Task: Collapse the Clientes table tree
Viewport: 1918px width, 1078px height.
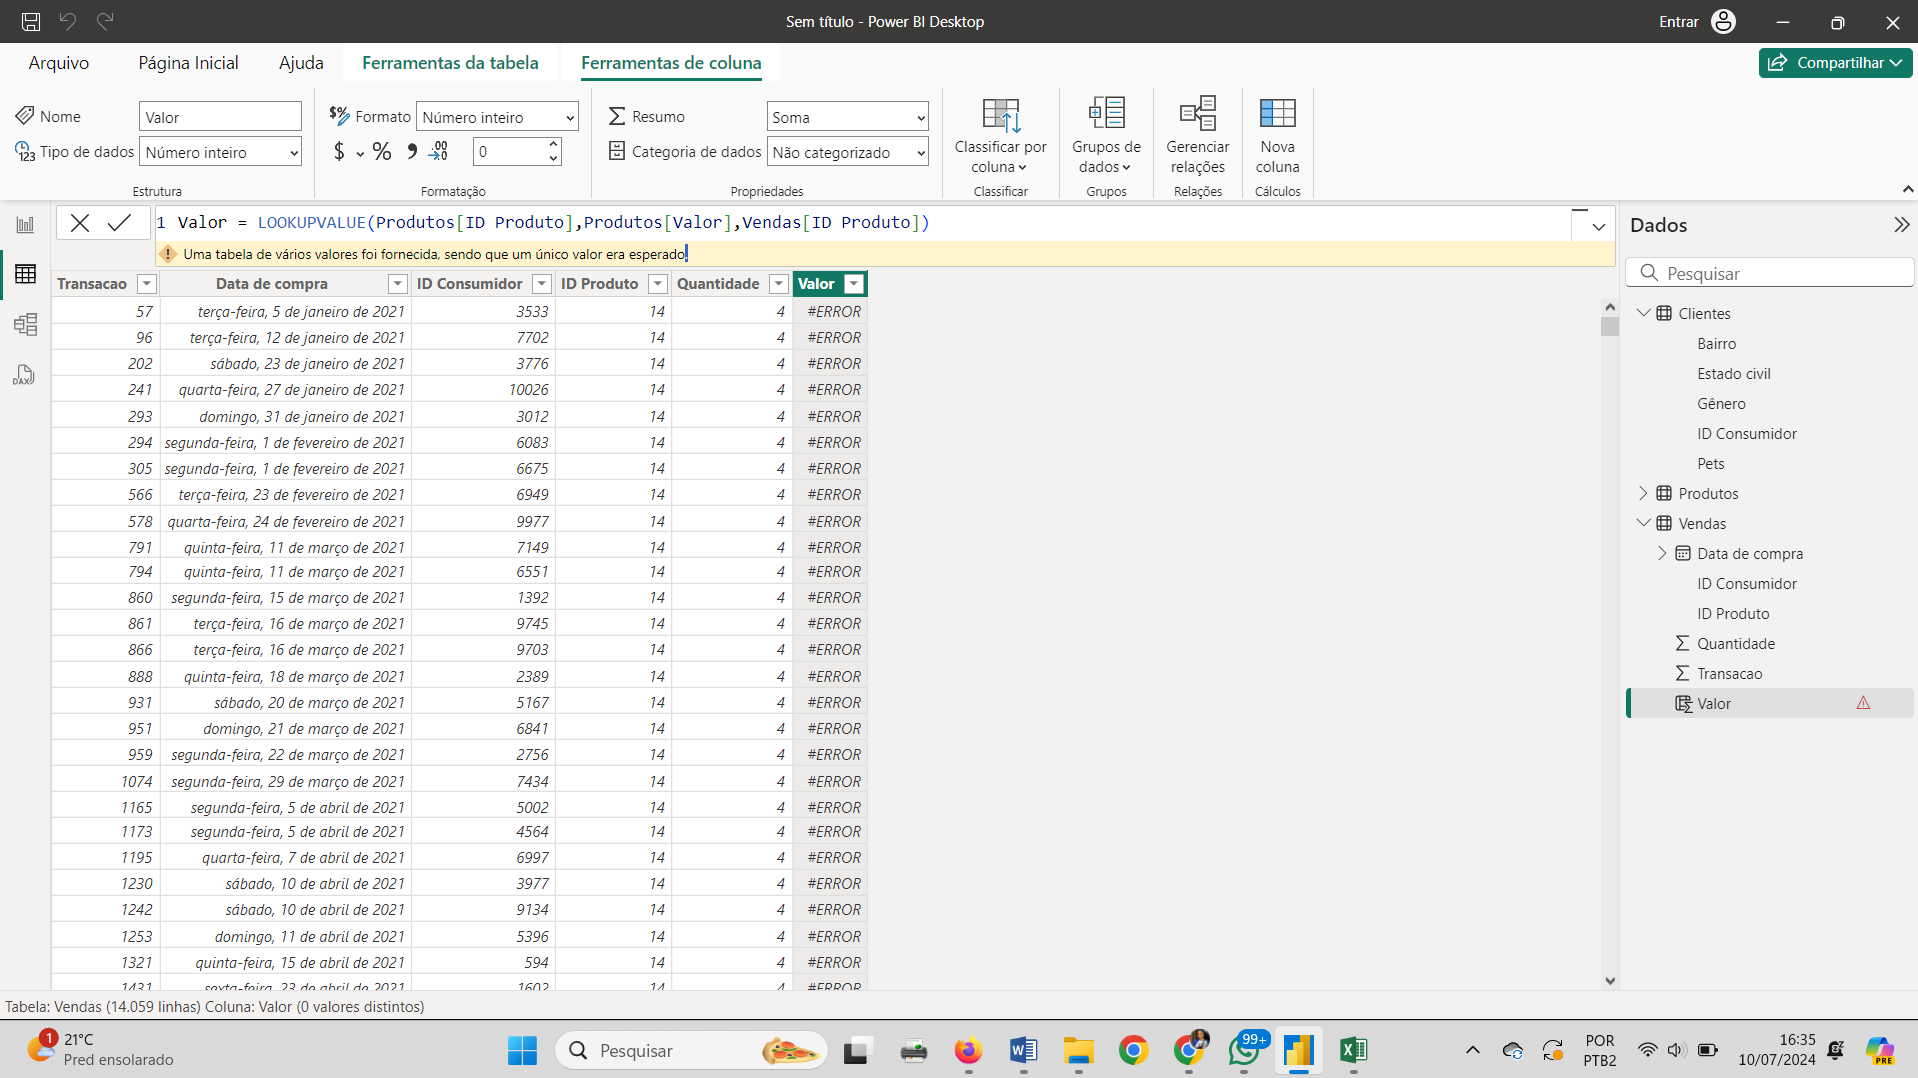Action: click(x=1643, y=313)
